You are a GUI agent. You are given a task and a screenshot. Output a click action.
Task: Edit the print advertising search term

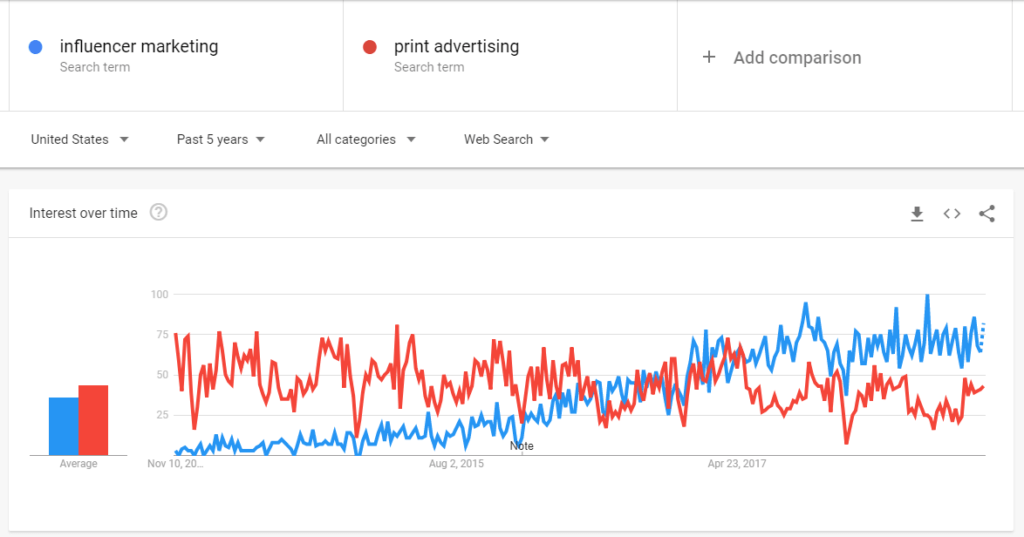coord(456,46)
